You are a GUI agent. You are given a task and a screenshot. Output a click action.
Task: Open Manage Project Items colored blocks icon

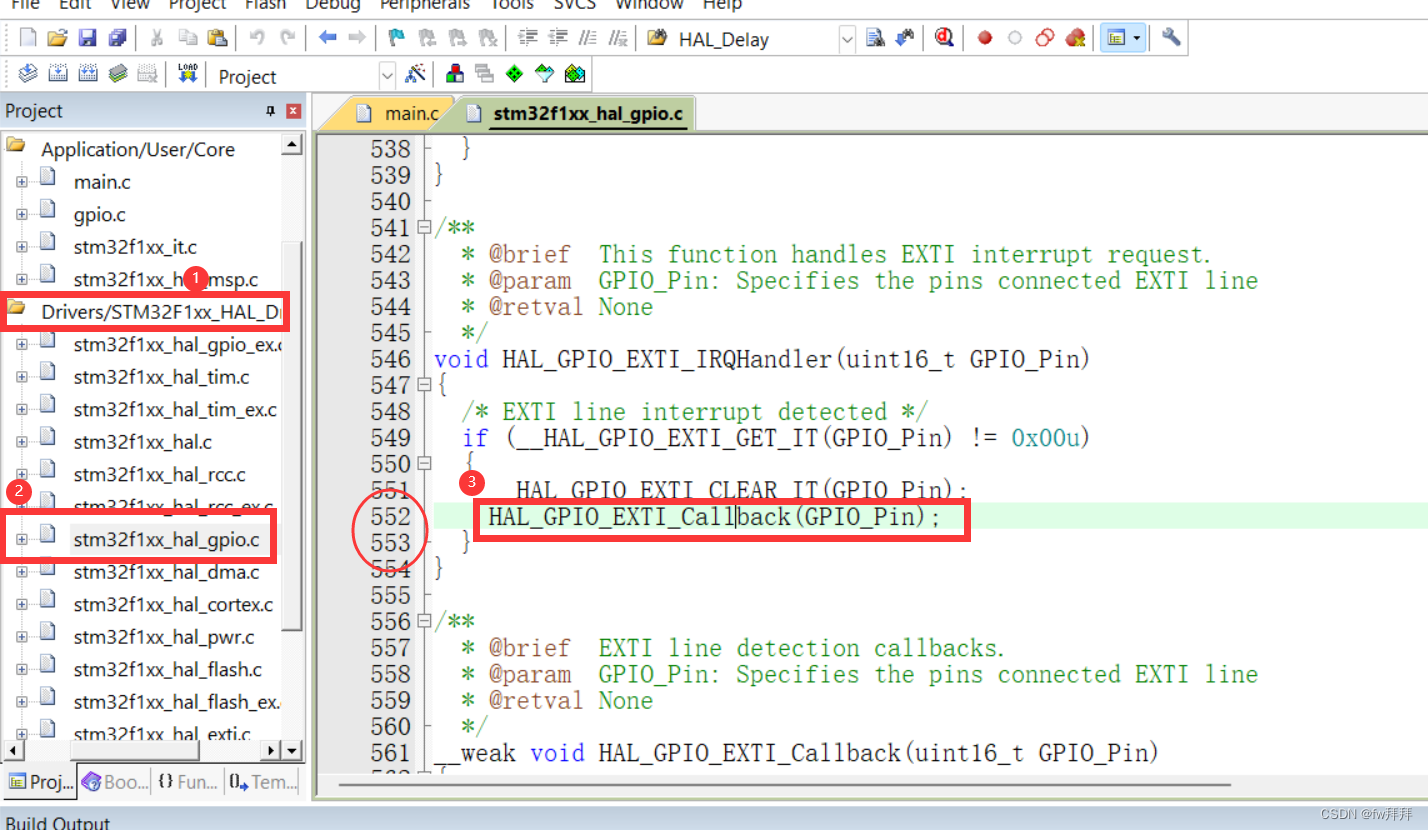[x=454, y=74]
